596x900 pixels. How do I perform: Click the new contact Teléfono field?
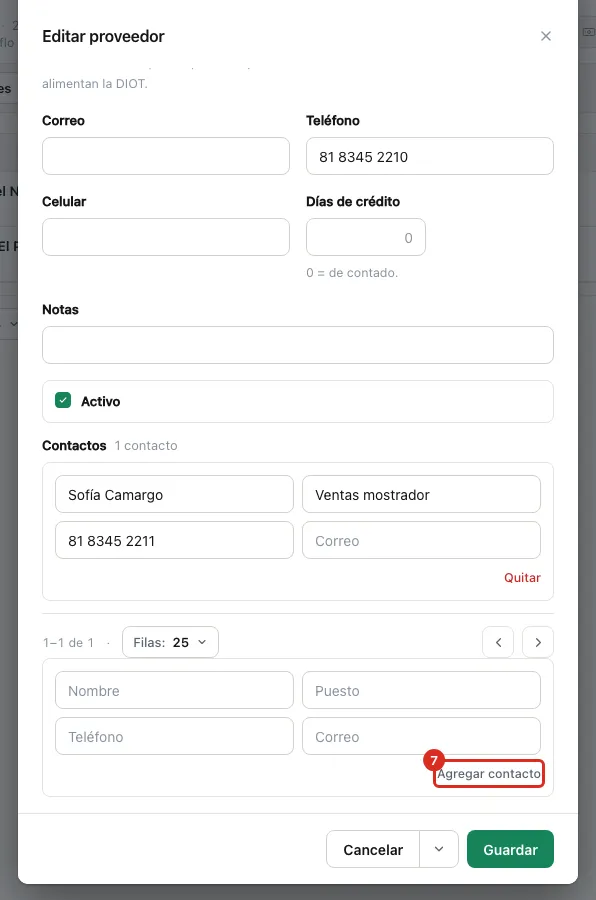click(x=175, y=736)
